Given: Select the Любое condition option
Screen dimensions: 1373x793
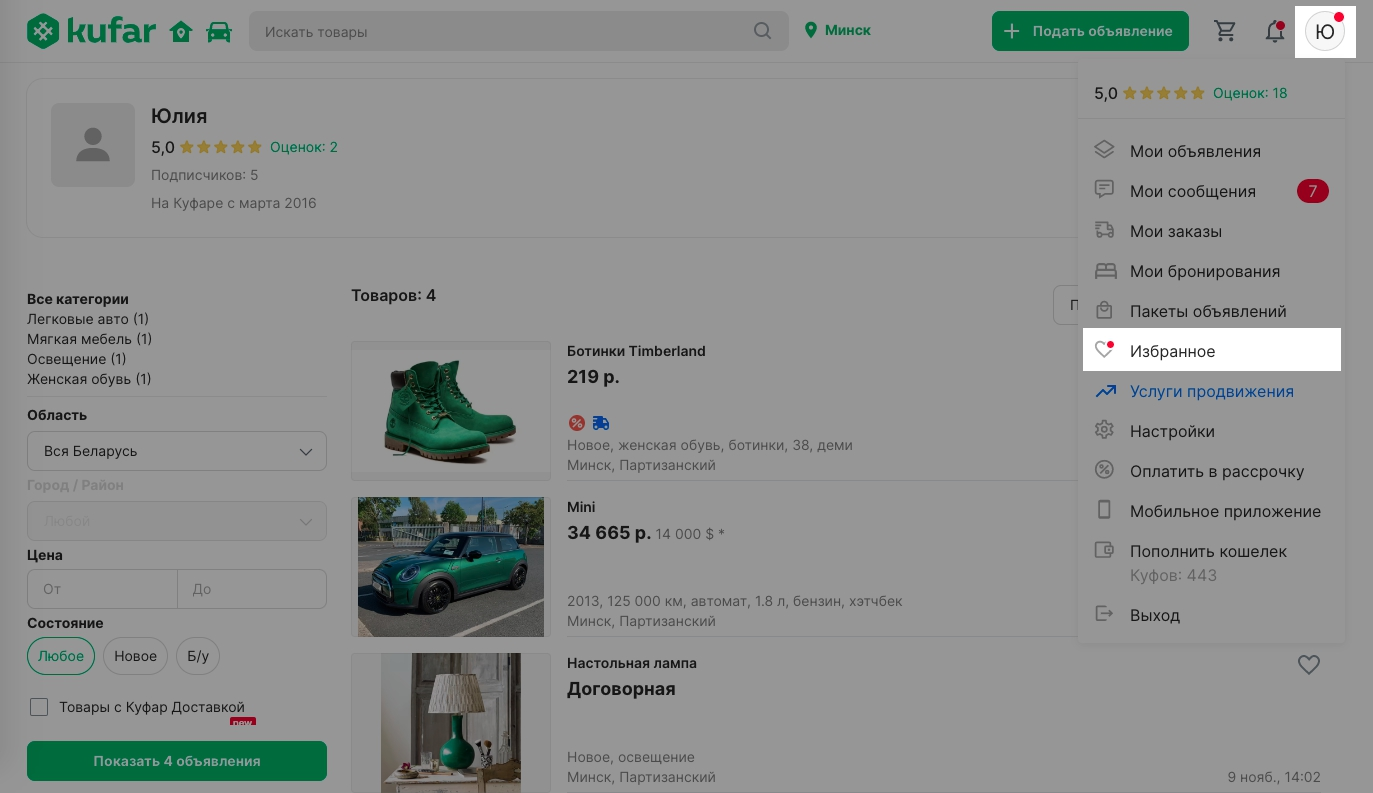Looking at the screenshot, I should (61, 656).
